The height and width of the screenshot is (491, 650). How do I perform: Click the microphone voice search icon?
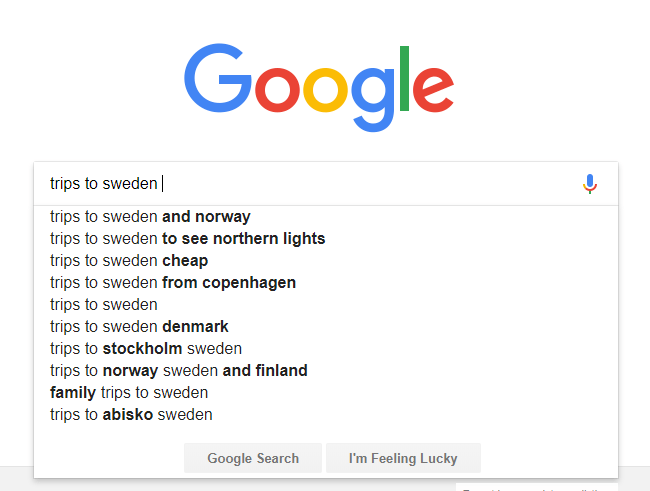click(590, 184)
